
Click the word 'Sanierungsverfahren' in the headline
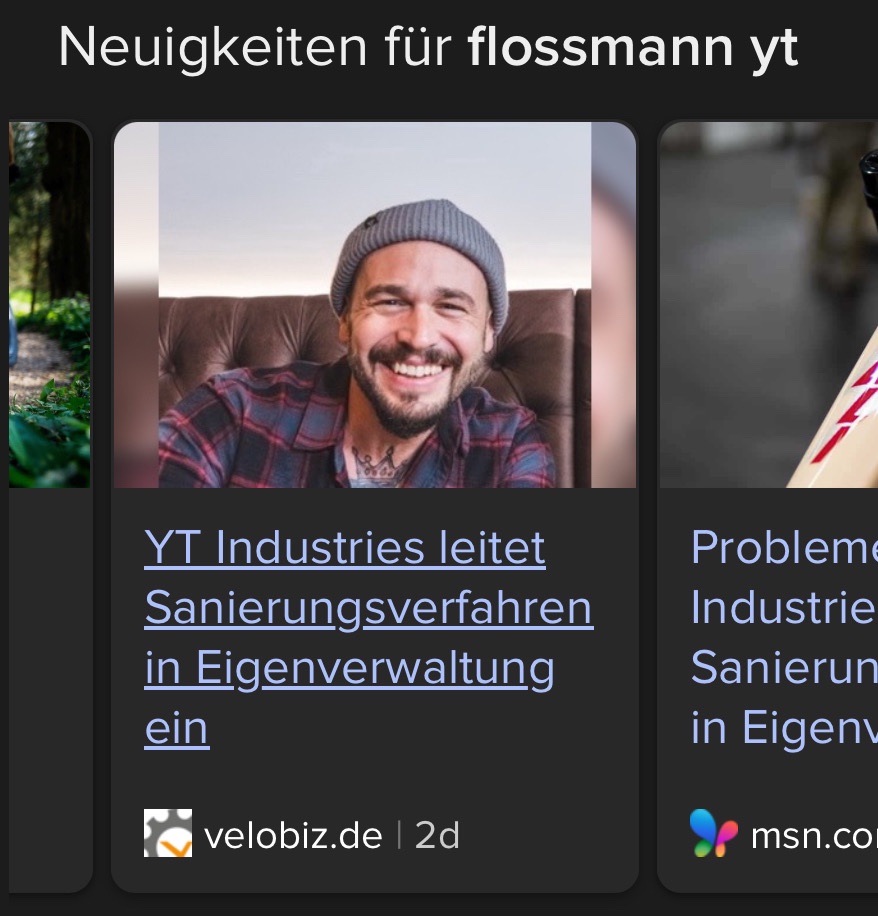[369, 609]
